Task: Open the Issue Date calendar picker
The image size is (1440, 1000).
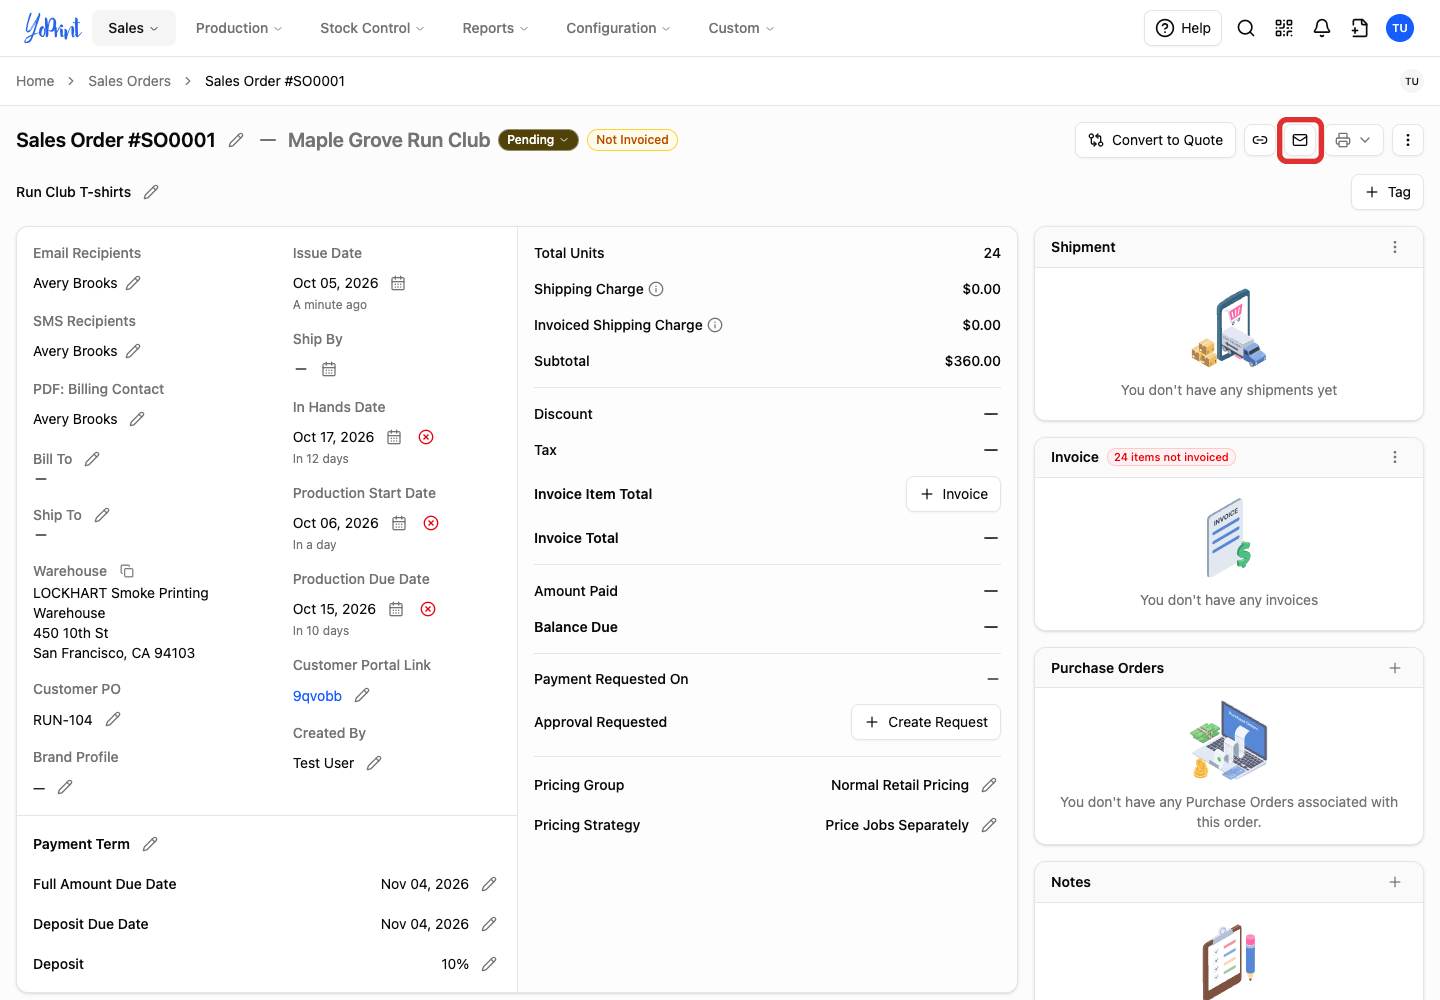Action: click(398, 283)
